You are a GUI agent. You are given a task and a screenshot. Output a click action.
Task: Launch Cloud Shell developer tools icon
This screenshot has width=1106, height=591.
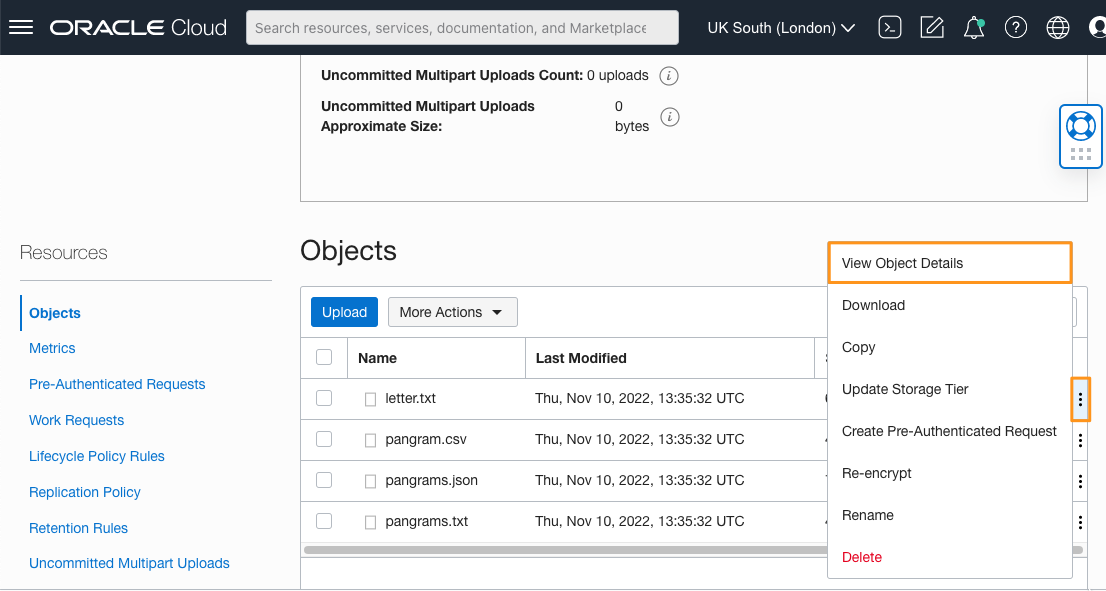889,28
